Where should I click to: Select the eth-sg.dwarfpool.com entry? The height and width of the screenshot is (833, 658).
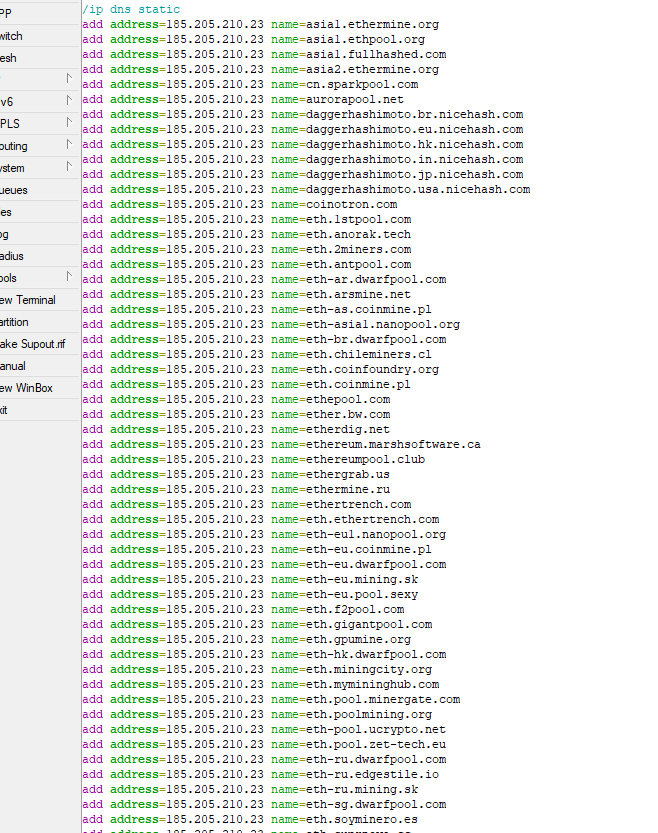[x=264, y=804]
